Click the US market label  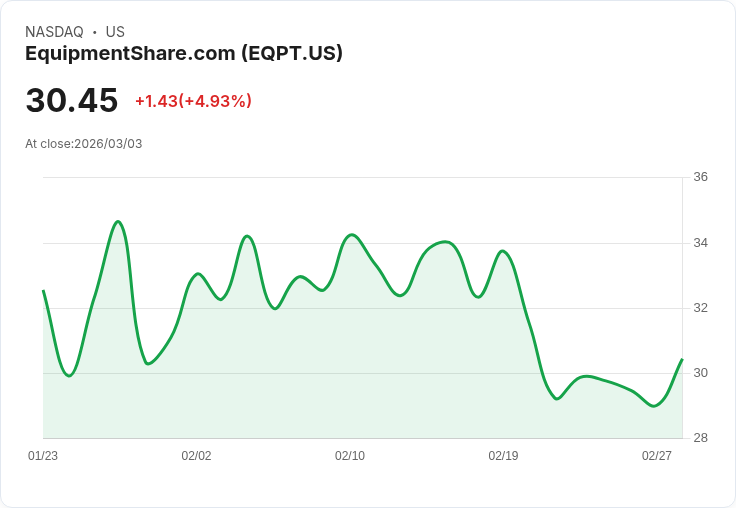point(115,32)
